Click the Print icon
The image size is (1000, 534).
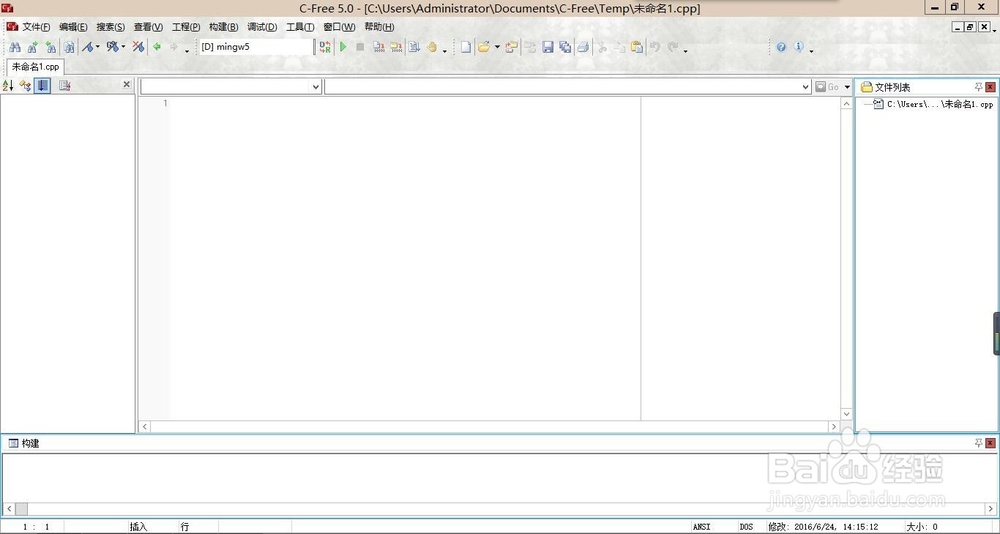tap(583, 47)
